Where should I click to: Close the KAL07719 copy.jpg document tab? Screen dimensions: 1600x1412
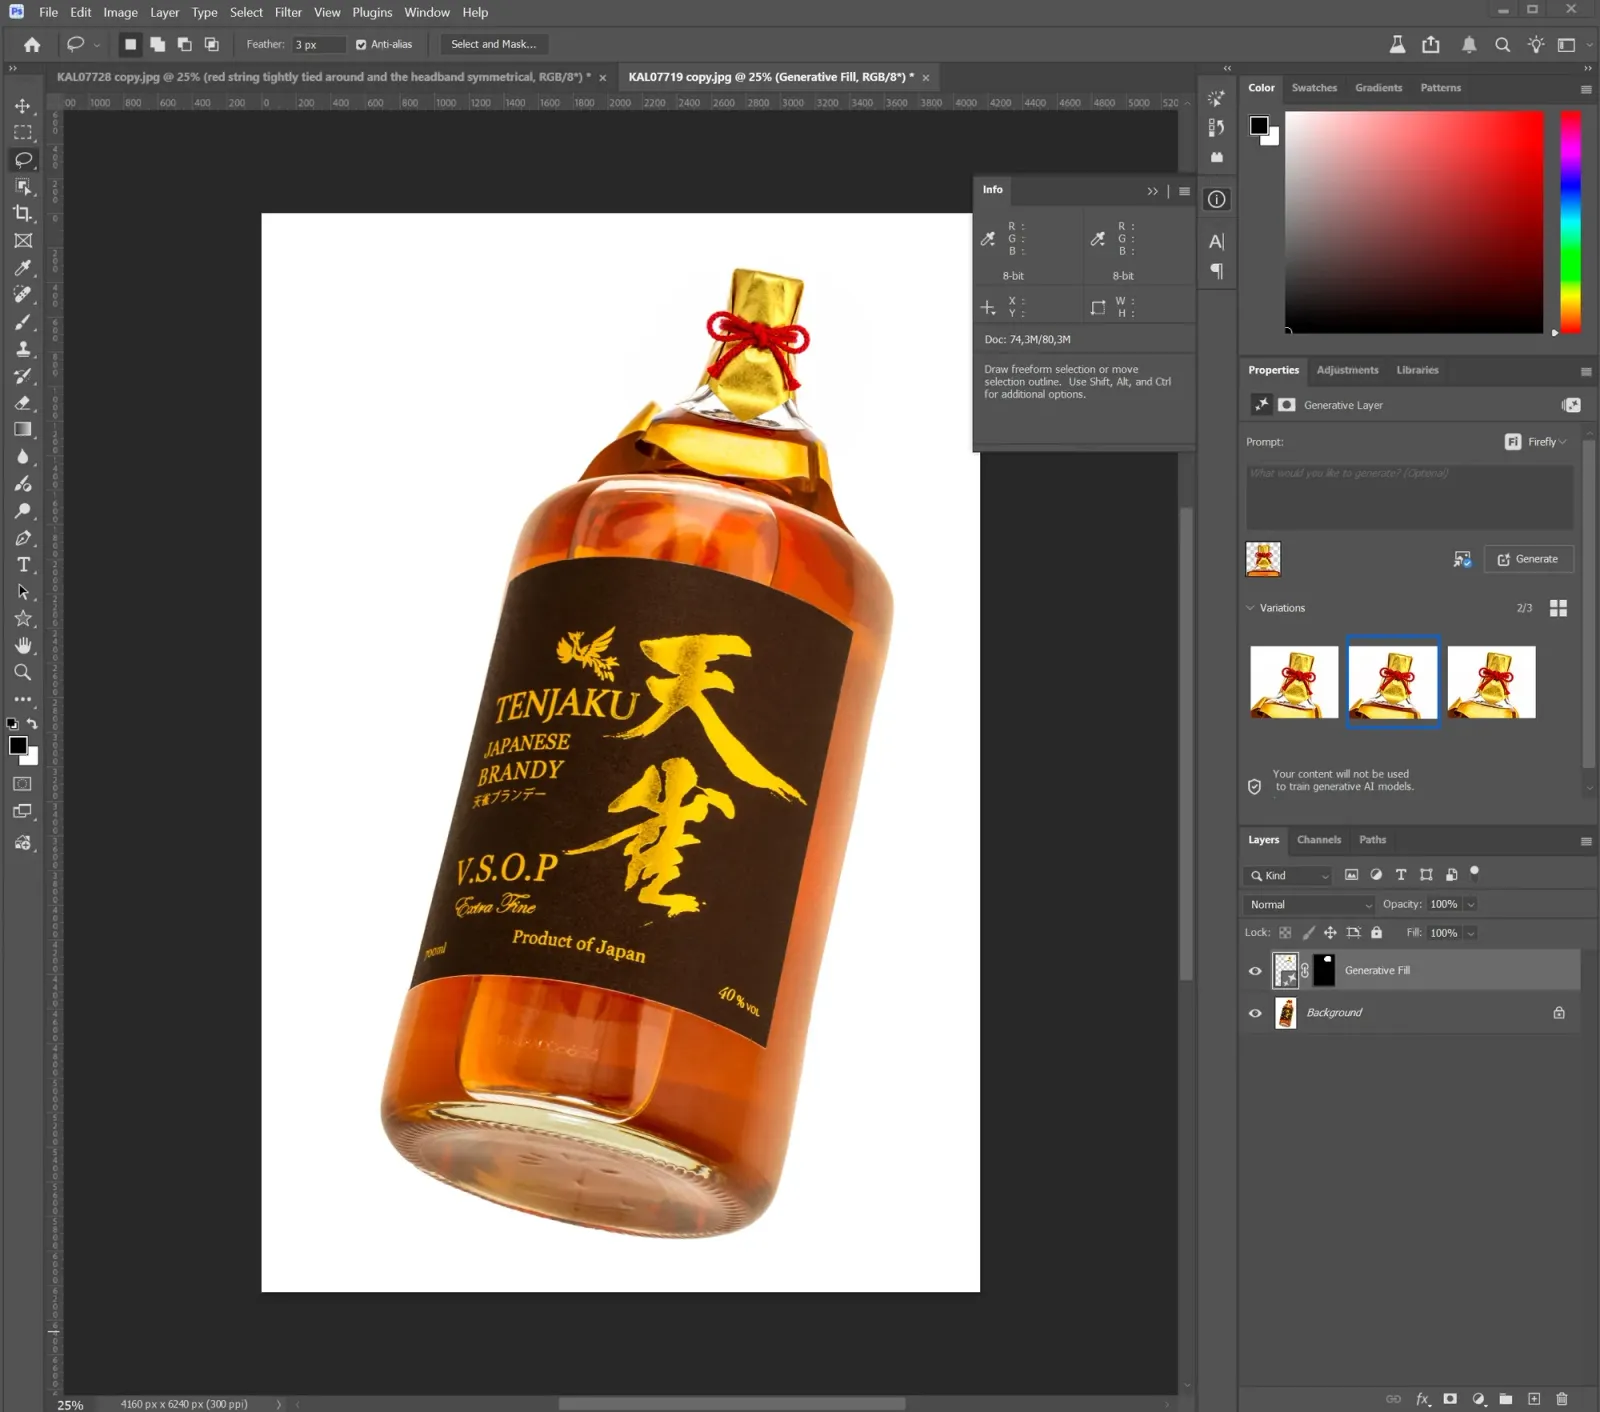(926, 78)
